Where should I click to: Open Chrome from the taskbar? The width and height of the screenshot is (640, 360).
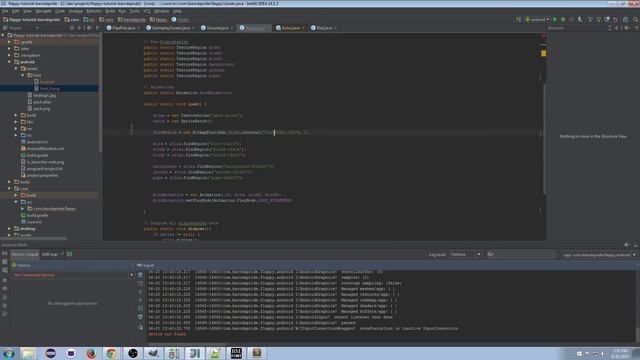(111, 353)
